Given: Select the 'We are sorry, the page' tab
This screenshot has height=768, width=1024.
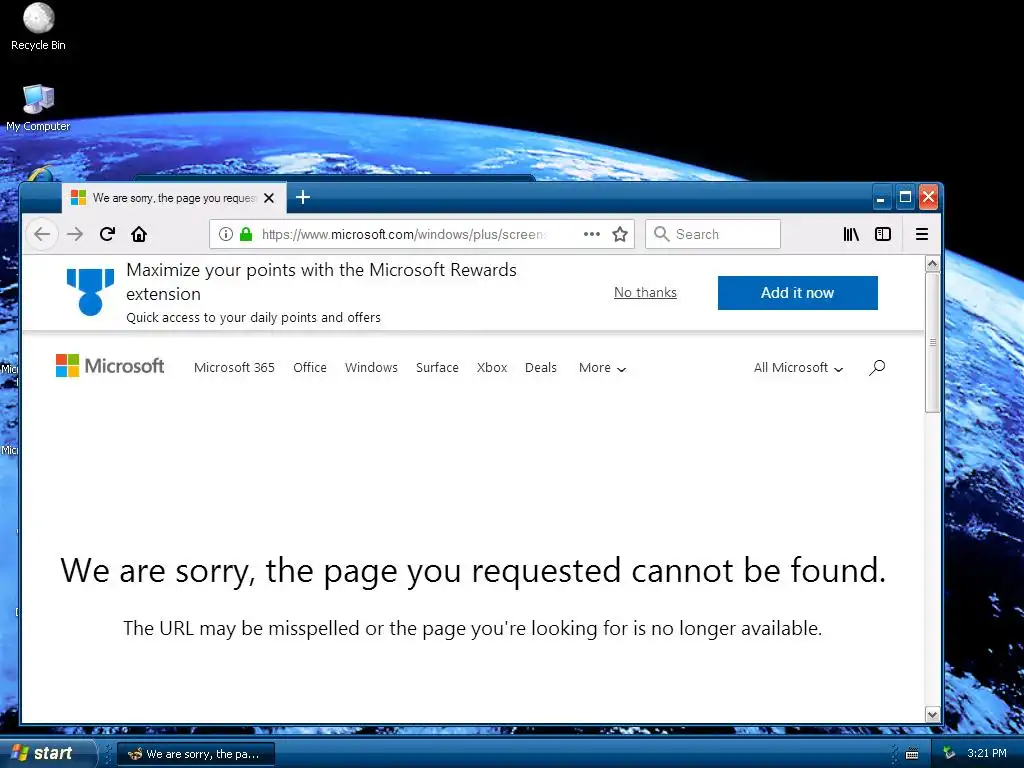Looking at the screenshot, I should [174, 198].
